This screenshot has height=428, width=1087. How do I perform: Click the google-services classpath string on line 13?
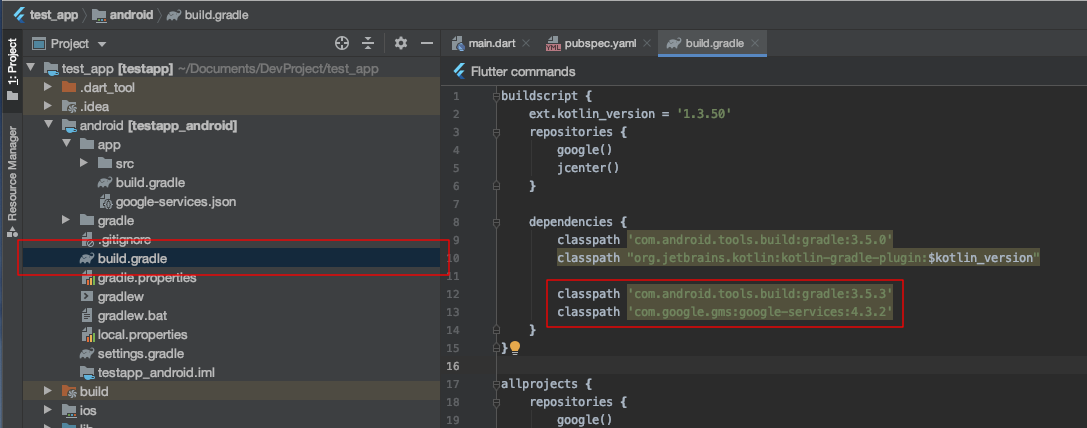point(760,311)
